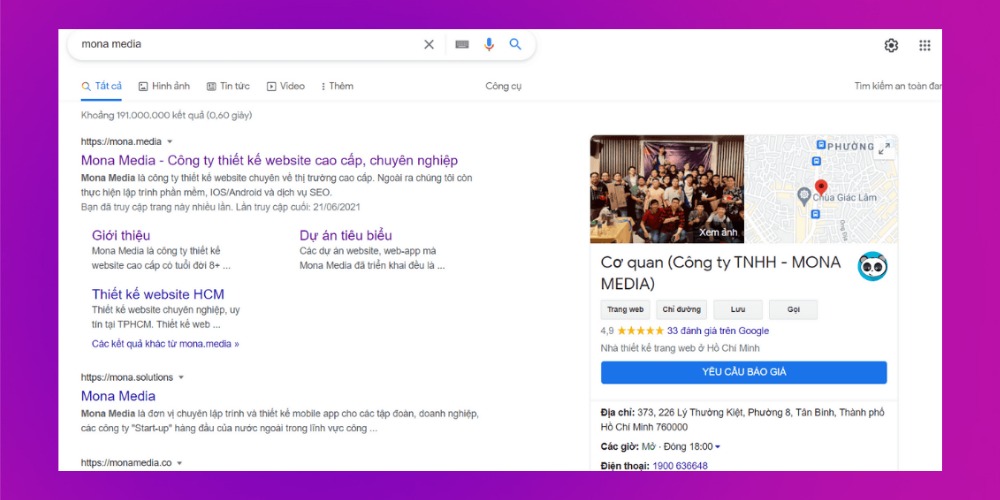Viewport: 1000px width, 500px height.
Task: Click YÊU CẦU BÁO GIÁ button
Action: (743, 372)
